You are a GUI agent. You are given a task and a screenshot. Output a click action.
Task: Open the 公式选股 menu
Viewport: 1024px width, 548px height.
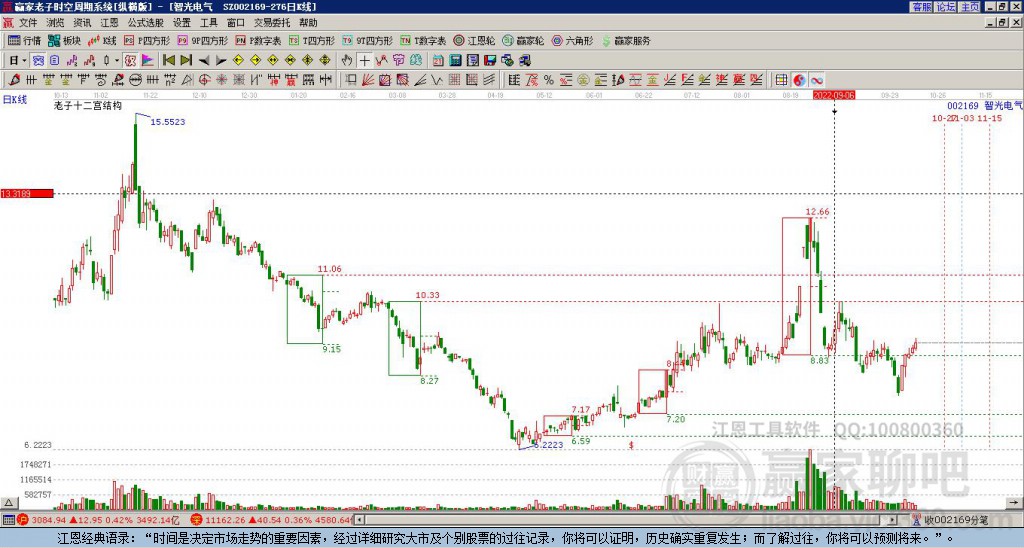148,22
